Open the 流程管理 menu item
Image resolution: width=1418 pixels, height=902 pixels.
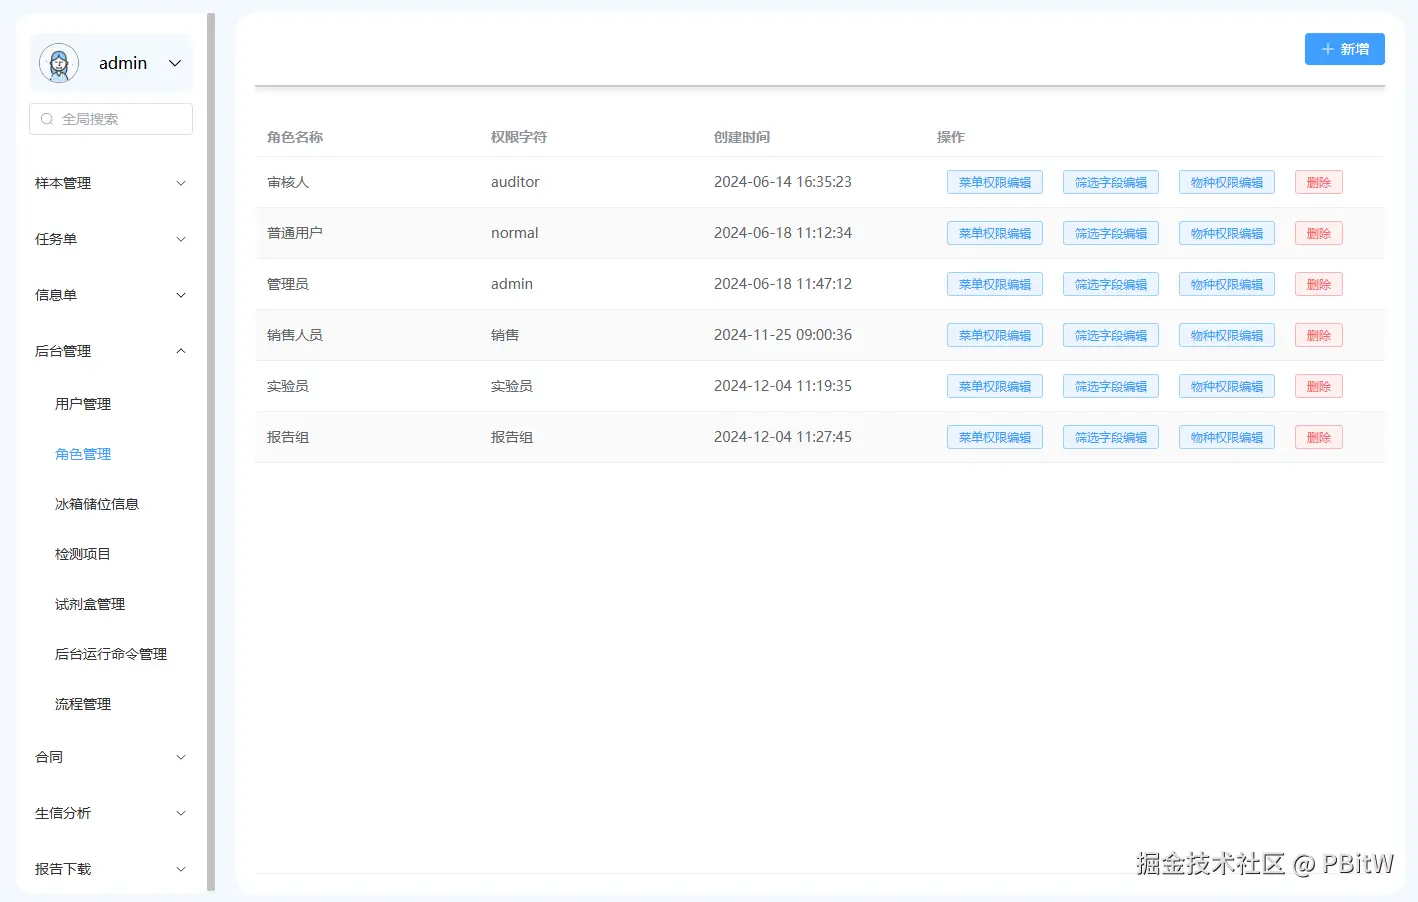83,704
